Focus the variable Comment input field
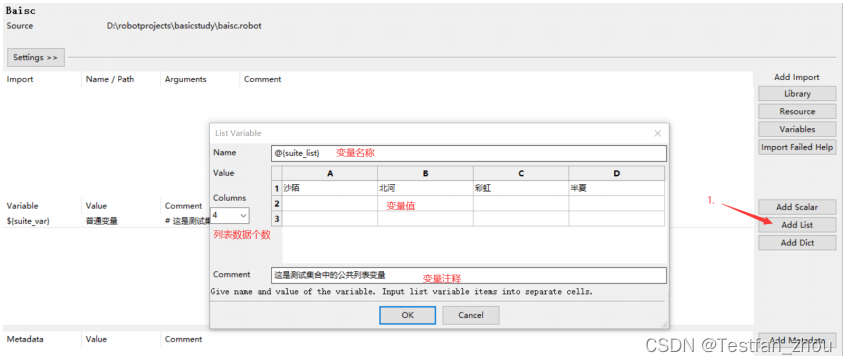The height and width of the screenshot is (364, 847). tap(469, 275)
